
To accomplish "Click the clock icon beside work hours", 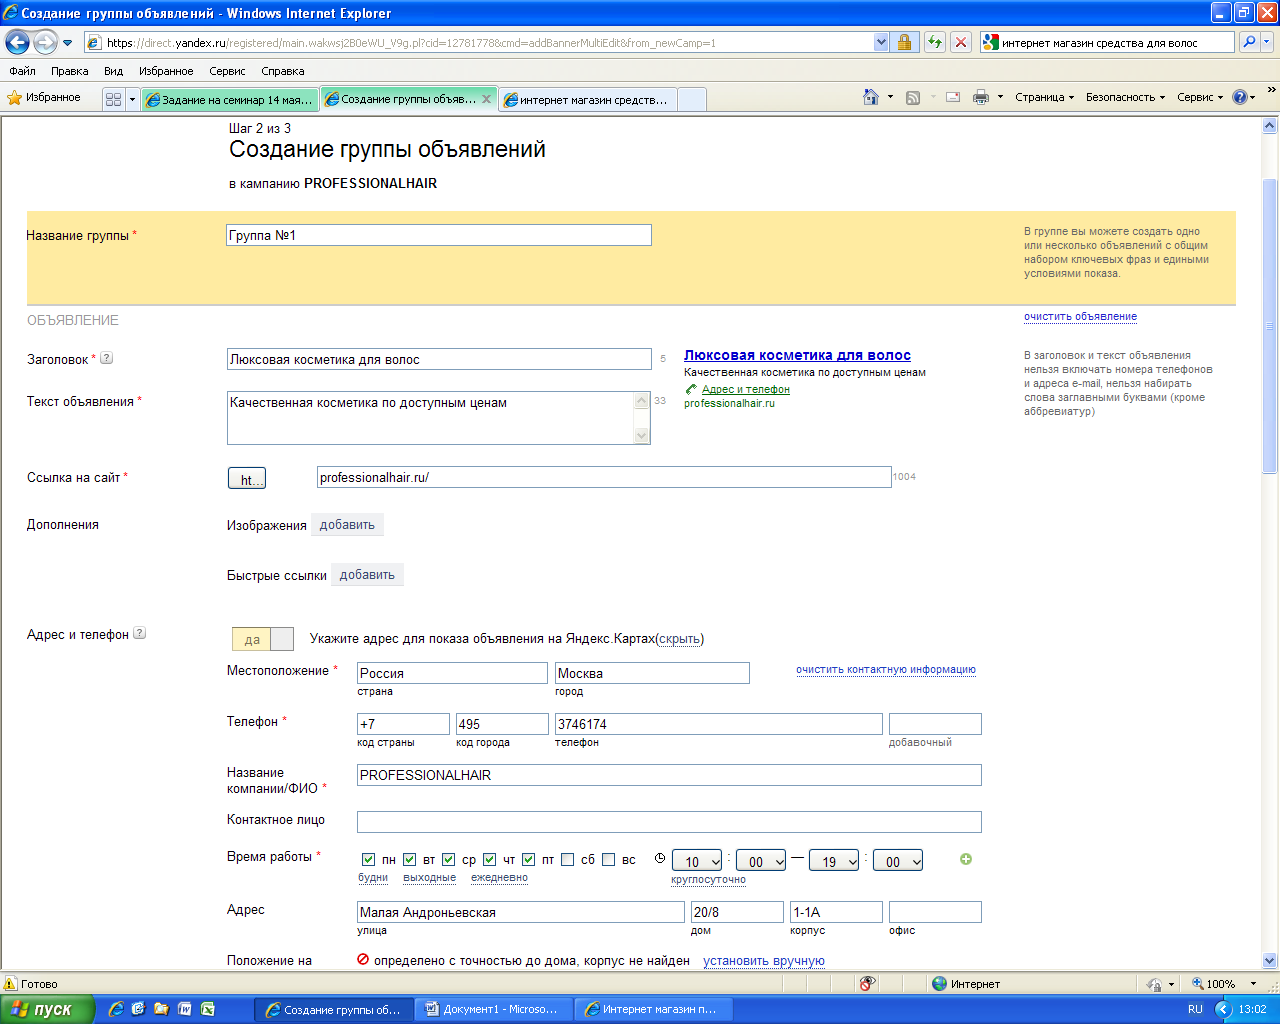I will coord(659,859).
